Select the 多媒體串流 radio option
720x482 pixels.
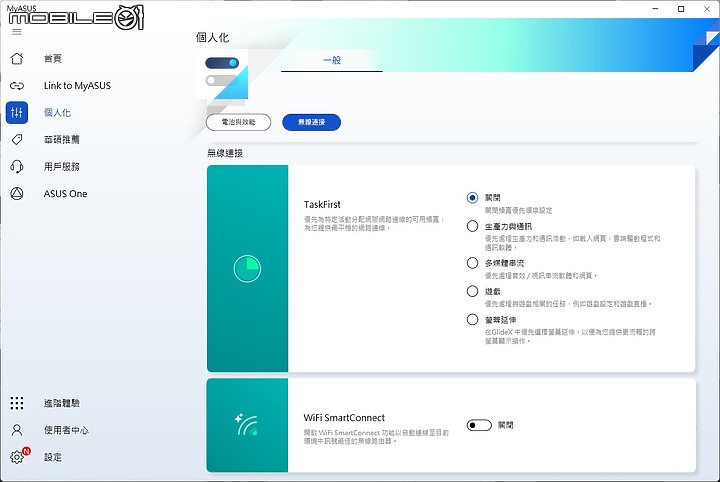(472, 263)
